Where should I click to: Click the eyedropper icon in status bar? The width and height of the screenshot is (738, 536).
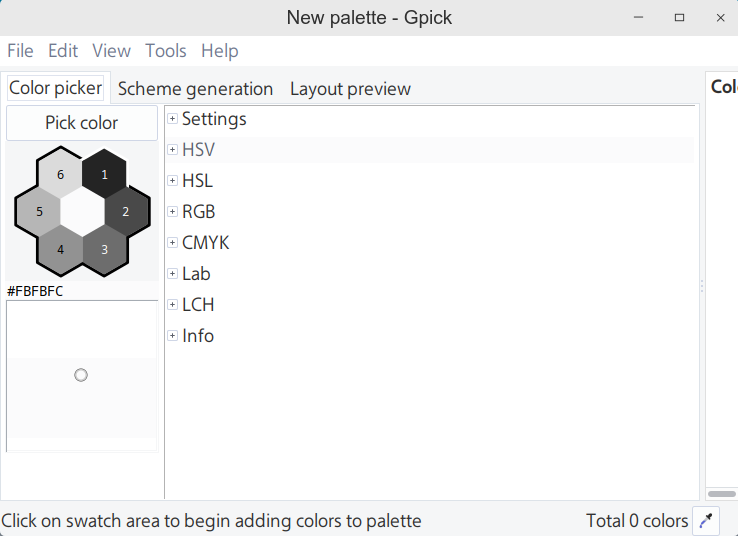point(706,520)
